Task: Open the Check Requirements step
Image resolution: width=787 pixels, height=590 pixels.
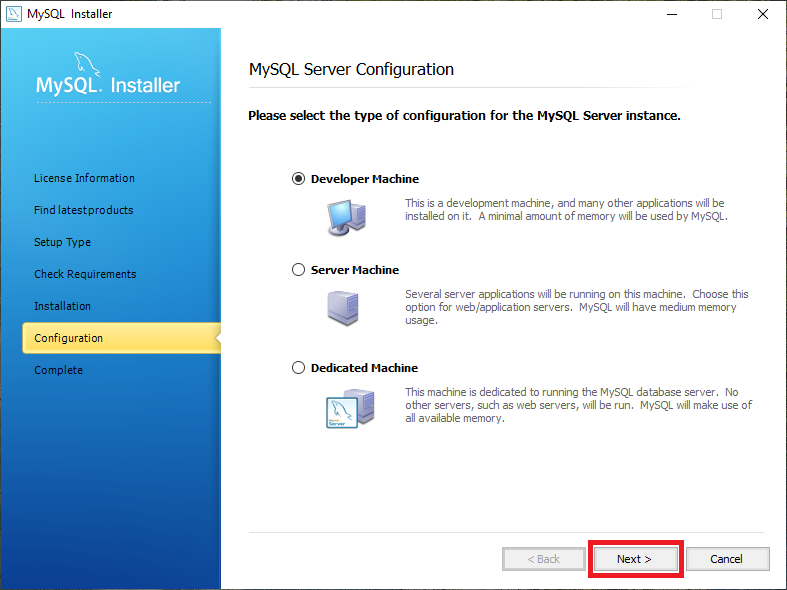Action: tap(85, 274)
